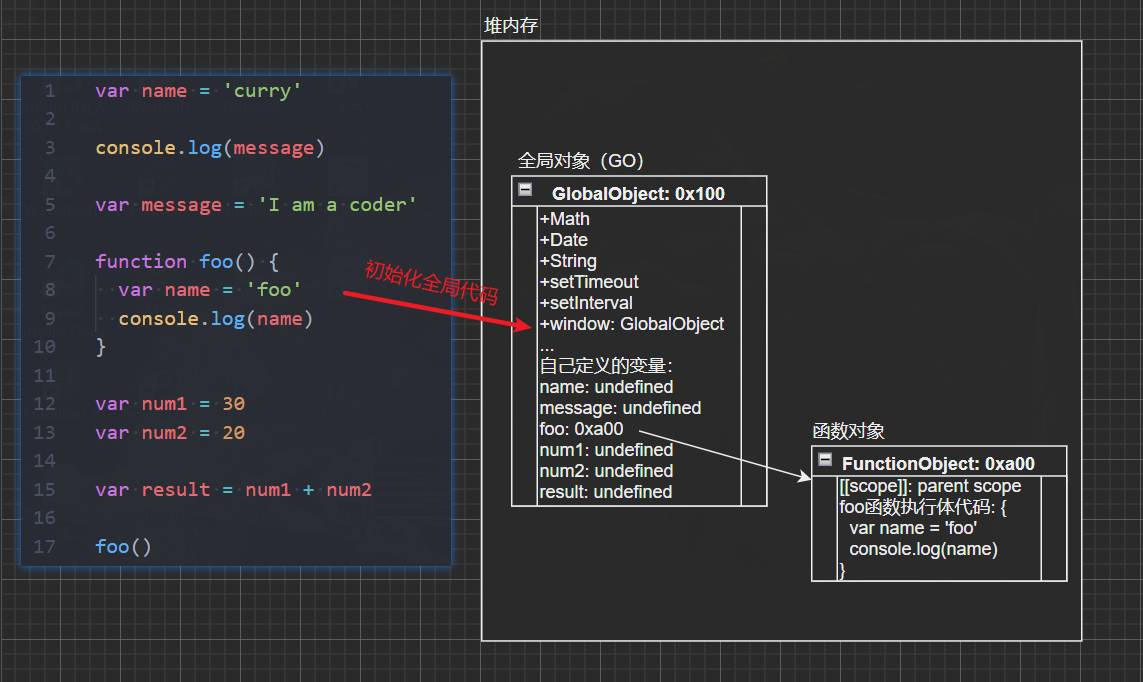
Task: Click the 函数对象 label above FunctionObject
Action: [848, 431]
